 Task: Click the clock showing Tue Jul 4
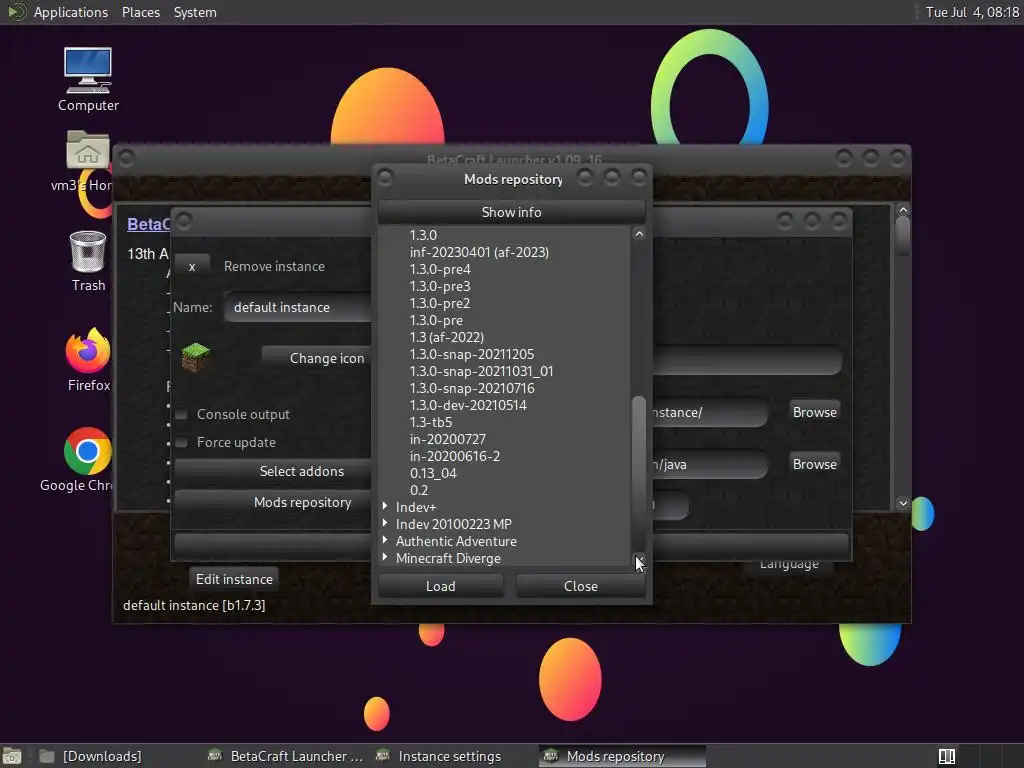click(972, 12)
